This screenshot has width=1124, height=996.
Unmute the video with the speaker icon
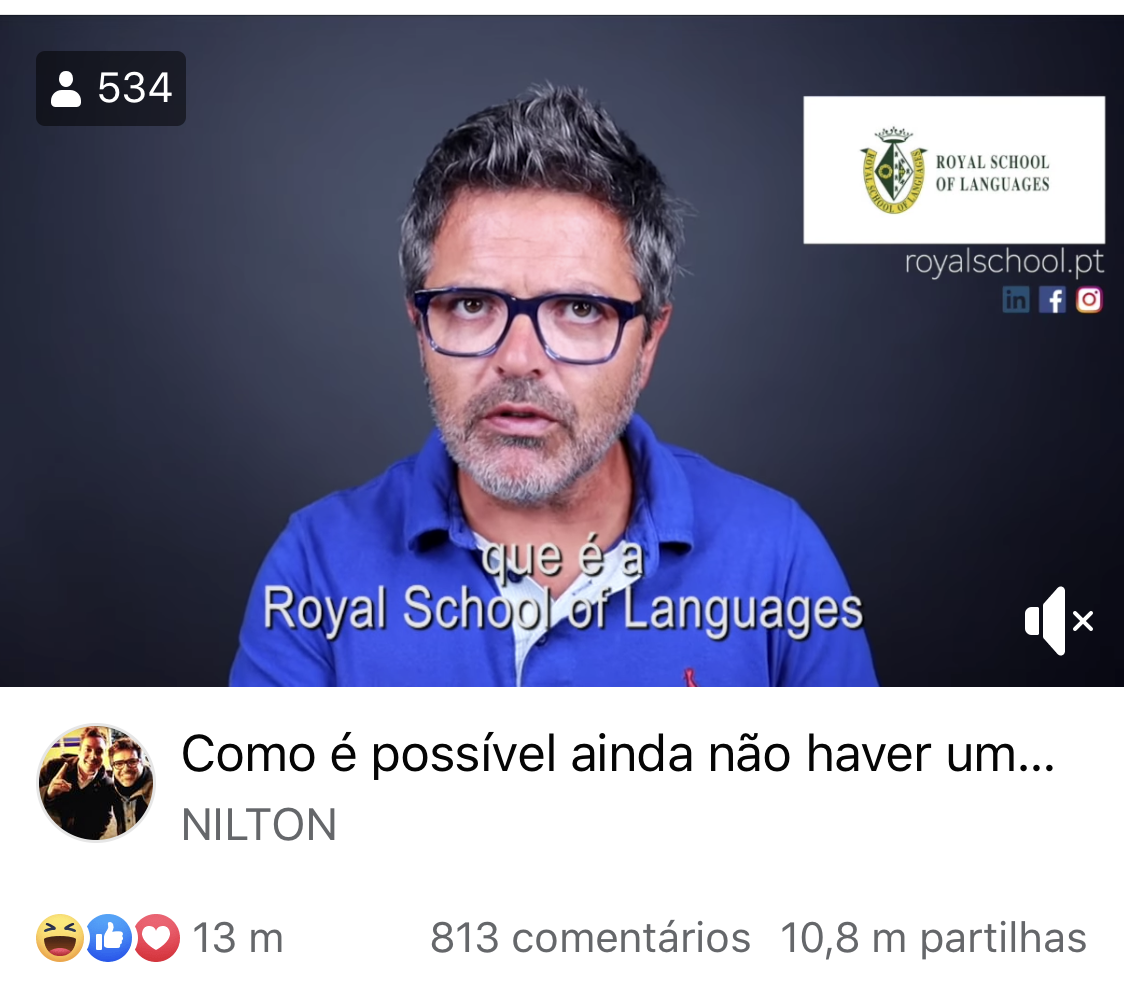pyautogui.click(x=1059, y=620)
